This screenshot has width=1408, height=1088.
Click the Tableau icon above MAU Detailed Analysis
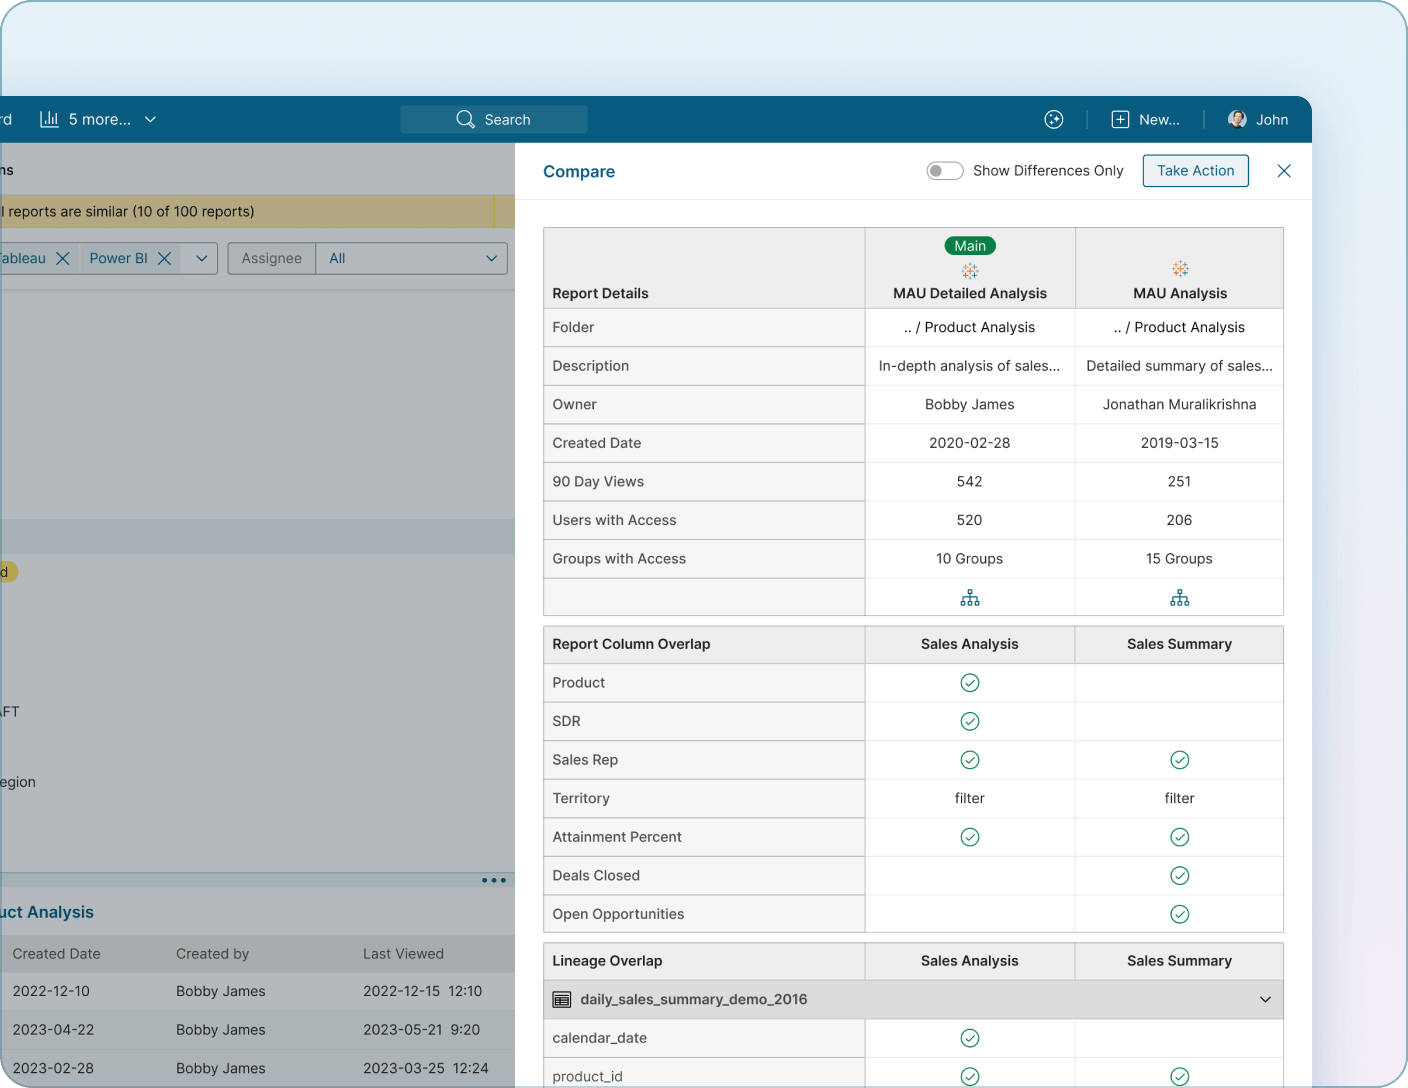pos(969,270)
